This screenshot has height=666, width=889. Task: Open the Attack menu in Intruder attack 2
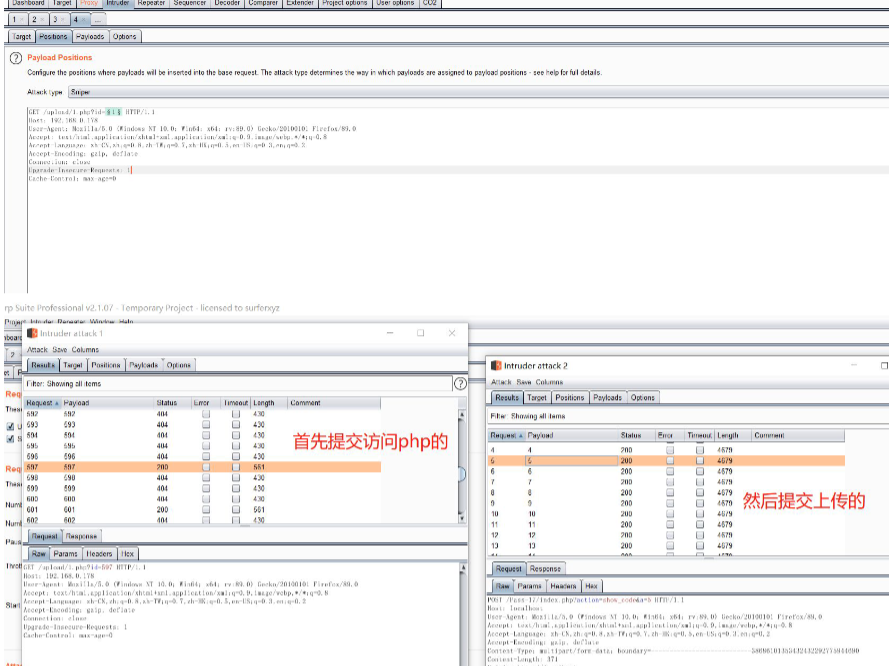(501, 382)
